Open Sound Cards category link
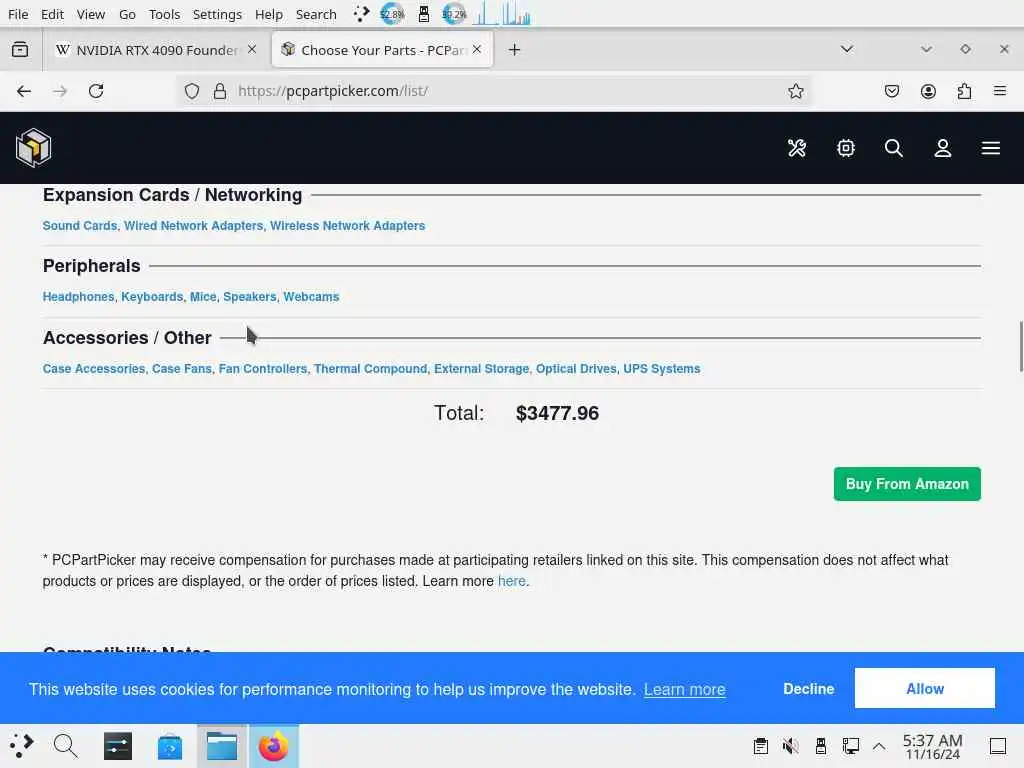The width and height of the screenshot is (1024, 768). tap(80, 226)
